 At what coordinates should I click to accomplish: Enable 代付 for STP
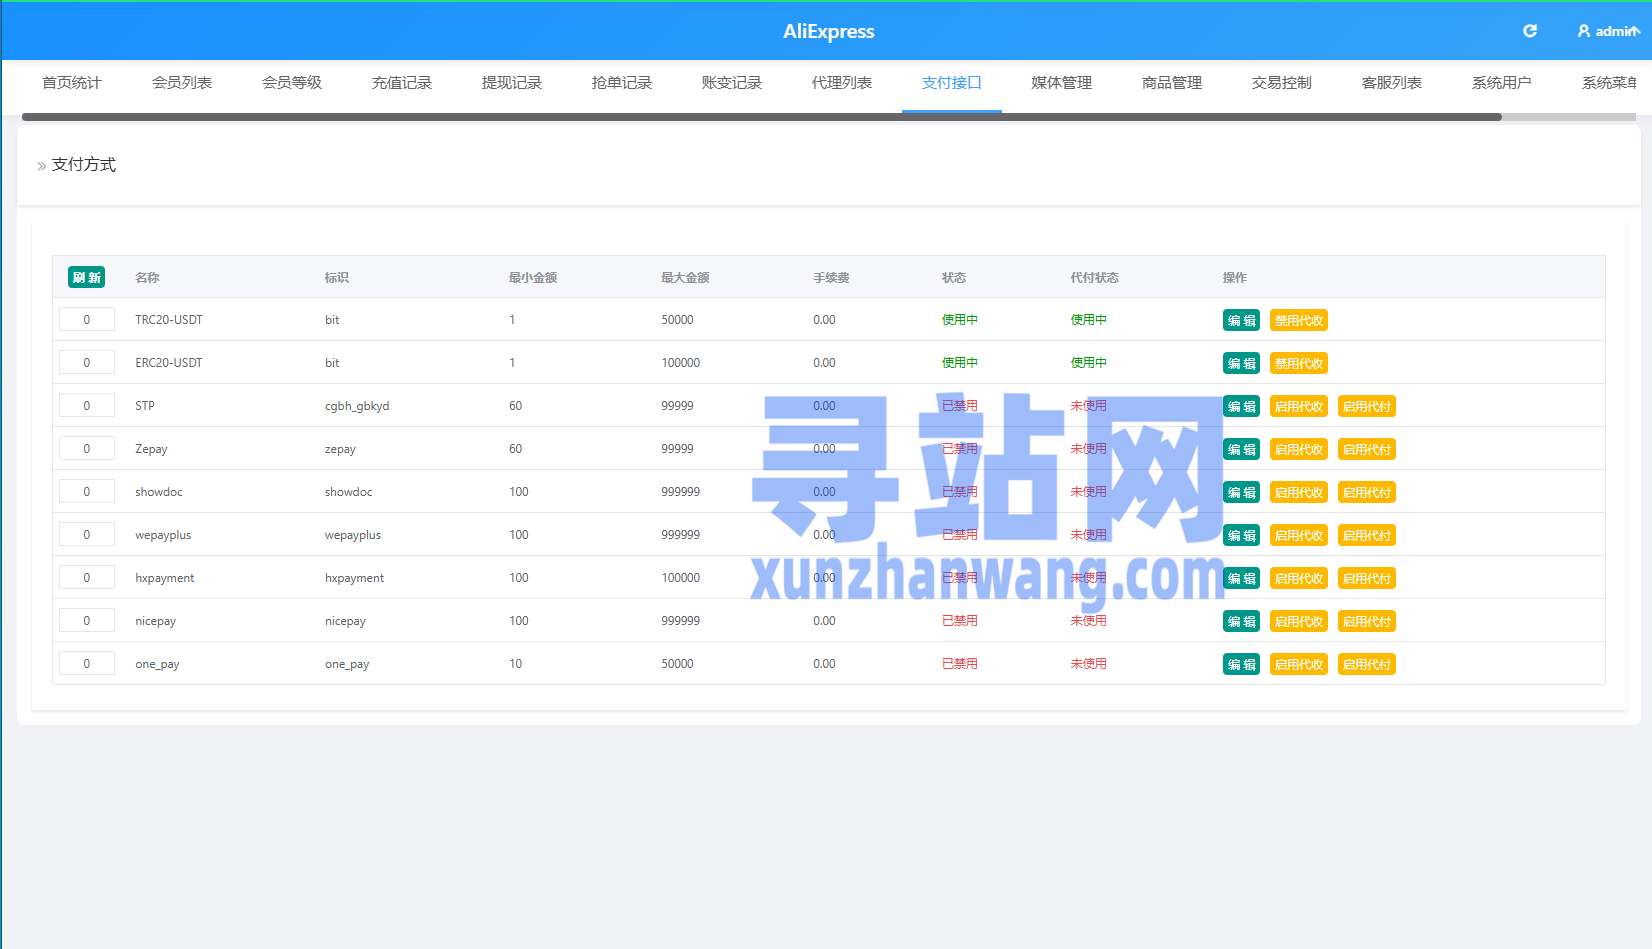coord(1367,406)
